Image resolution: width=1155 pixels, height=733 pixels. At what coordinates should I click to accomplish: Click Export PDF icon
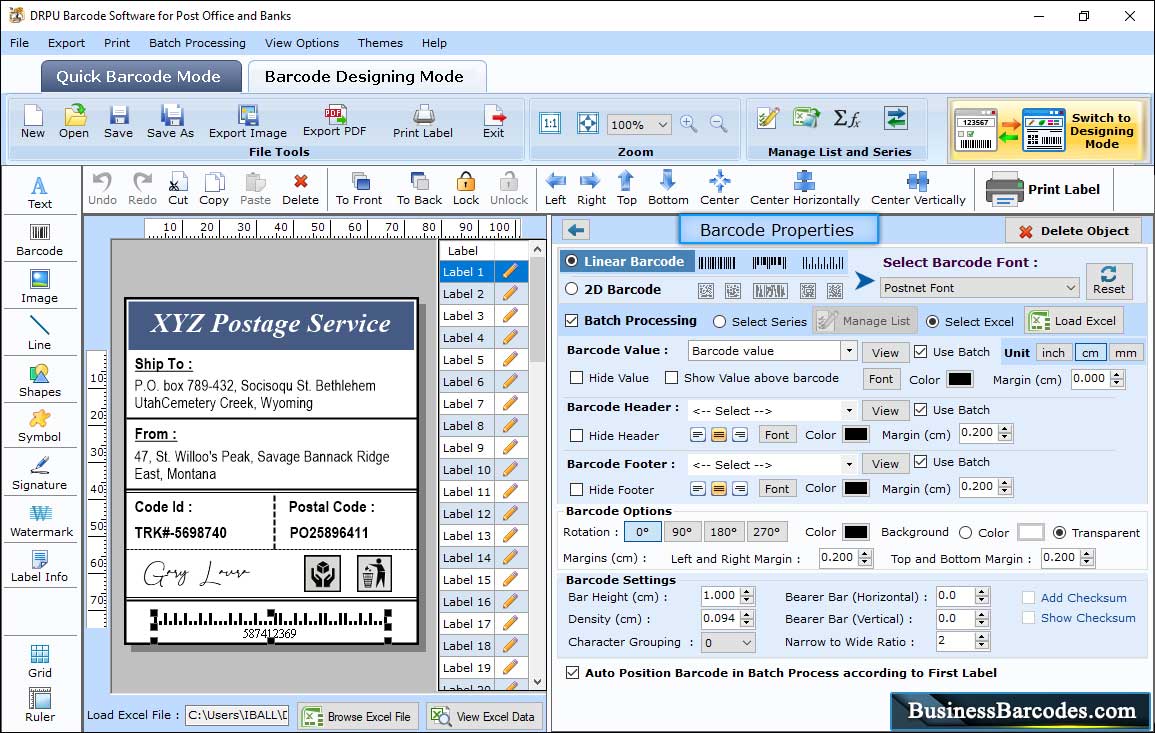click(334, 121)
